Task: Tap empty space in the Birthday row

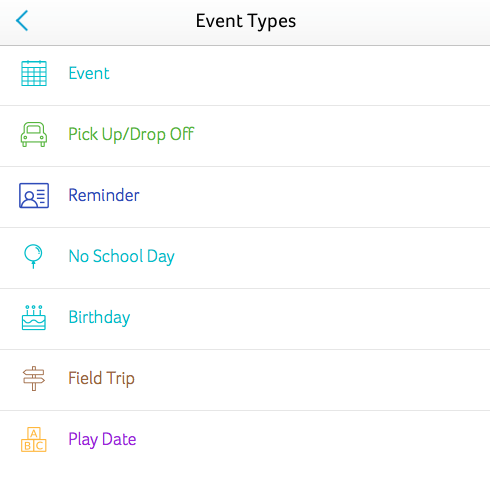Action: pyautogui.click(x=310, y=319)
